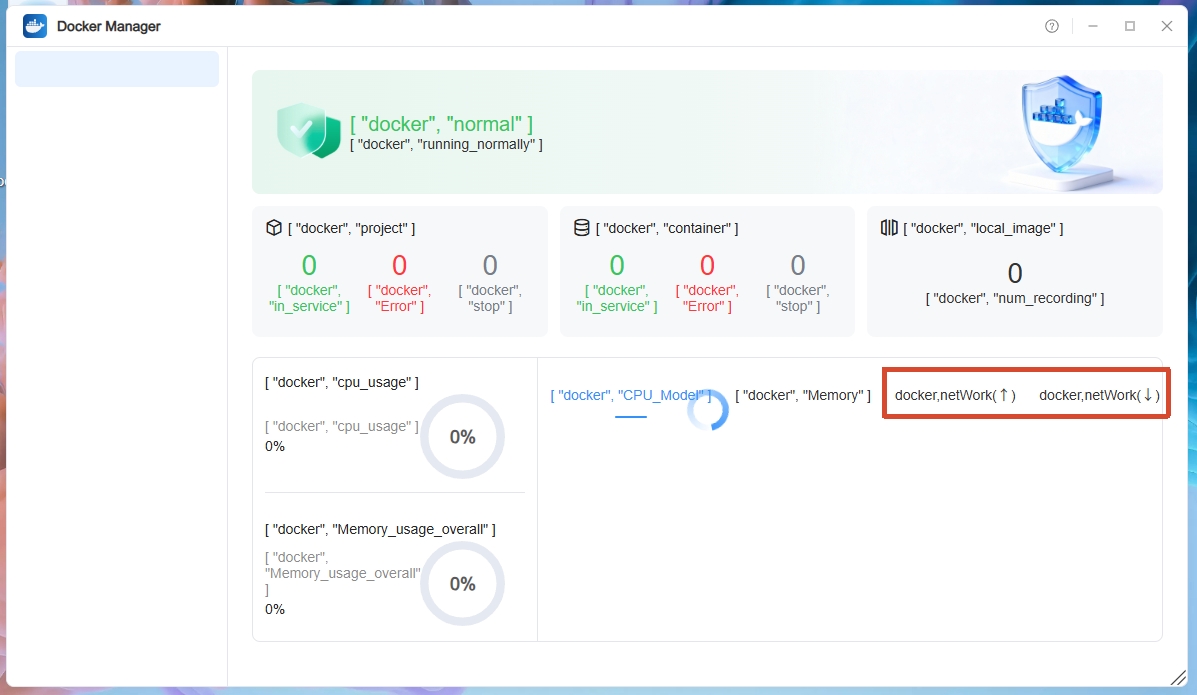Switch to the "CPU_Model" tab
This screenshot has height=695, width=1197.
coord(631,395)
